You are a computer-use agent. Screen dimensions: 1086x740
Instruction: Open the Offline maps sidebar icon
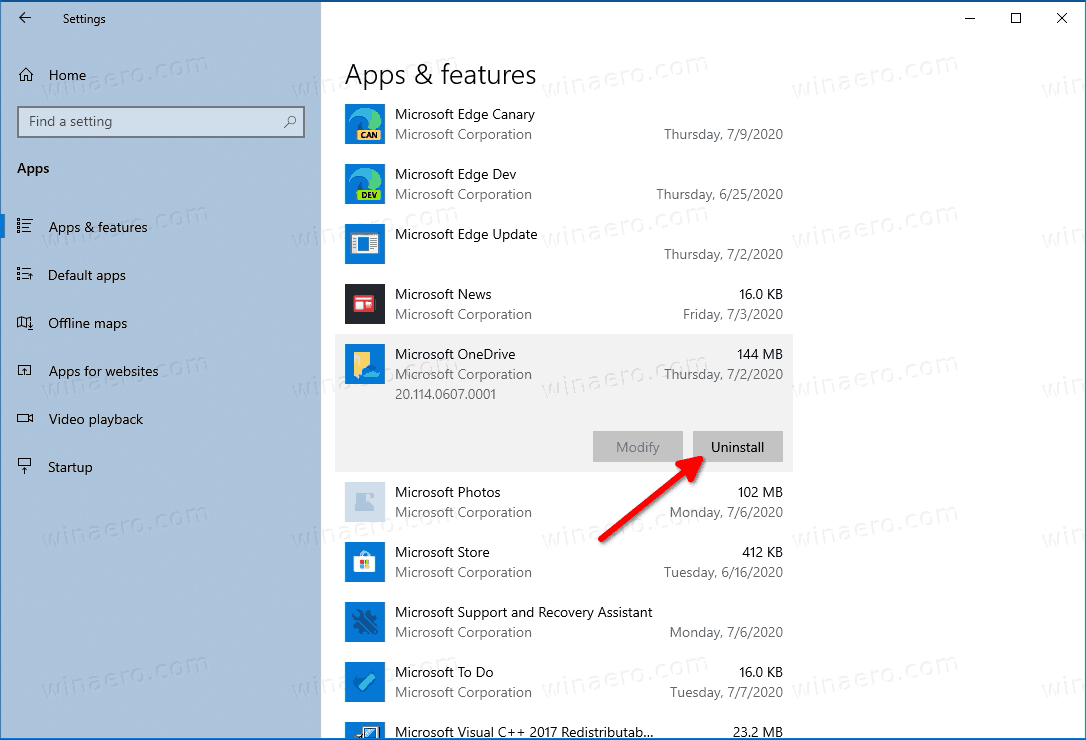[x=25, y=323]
